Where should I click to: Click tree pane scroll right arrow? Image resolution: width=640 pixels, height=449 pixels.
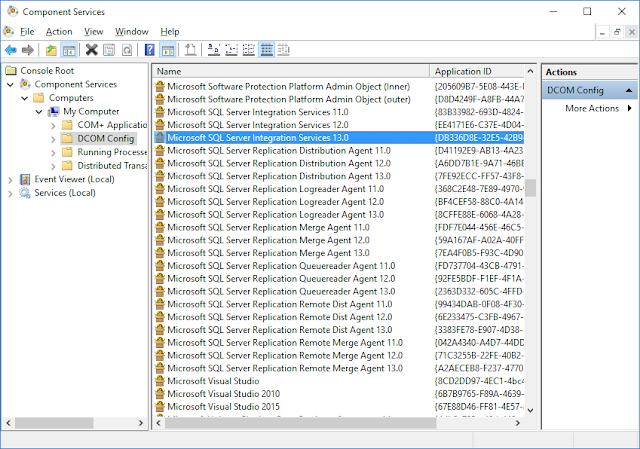pos(141,423)
